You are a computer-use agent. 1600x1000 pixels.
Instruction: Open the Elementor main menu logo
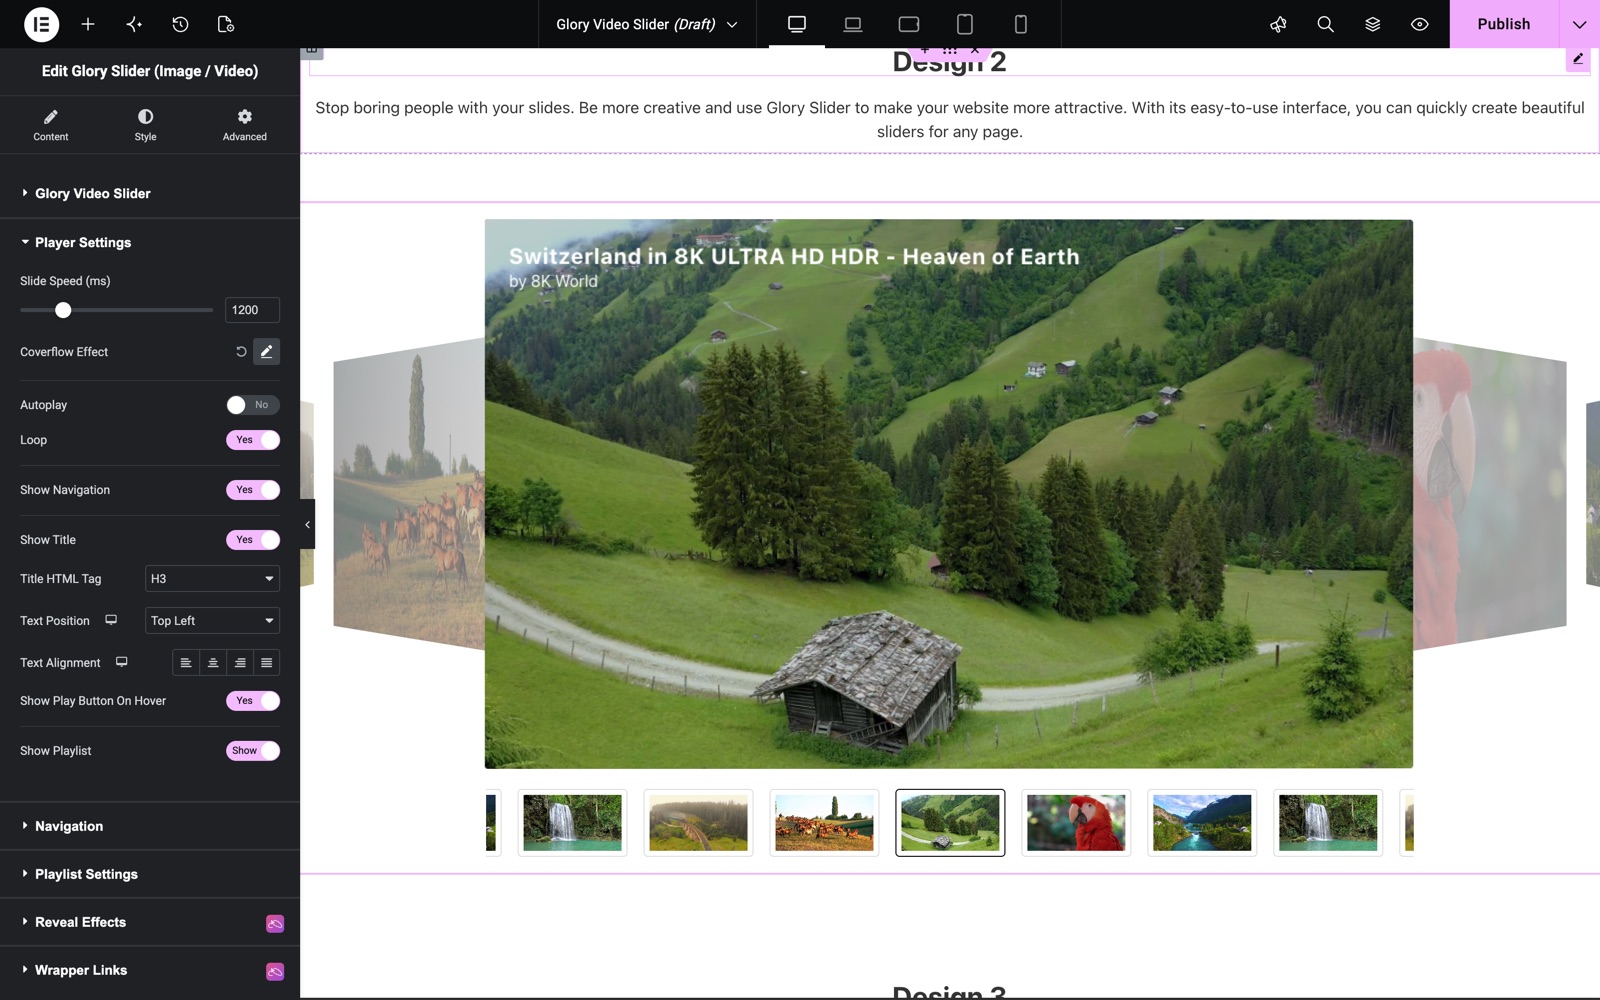(41, 24)
